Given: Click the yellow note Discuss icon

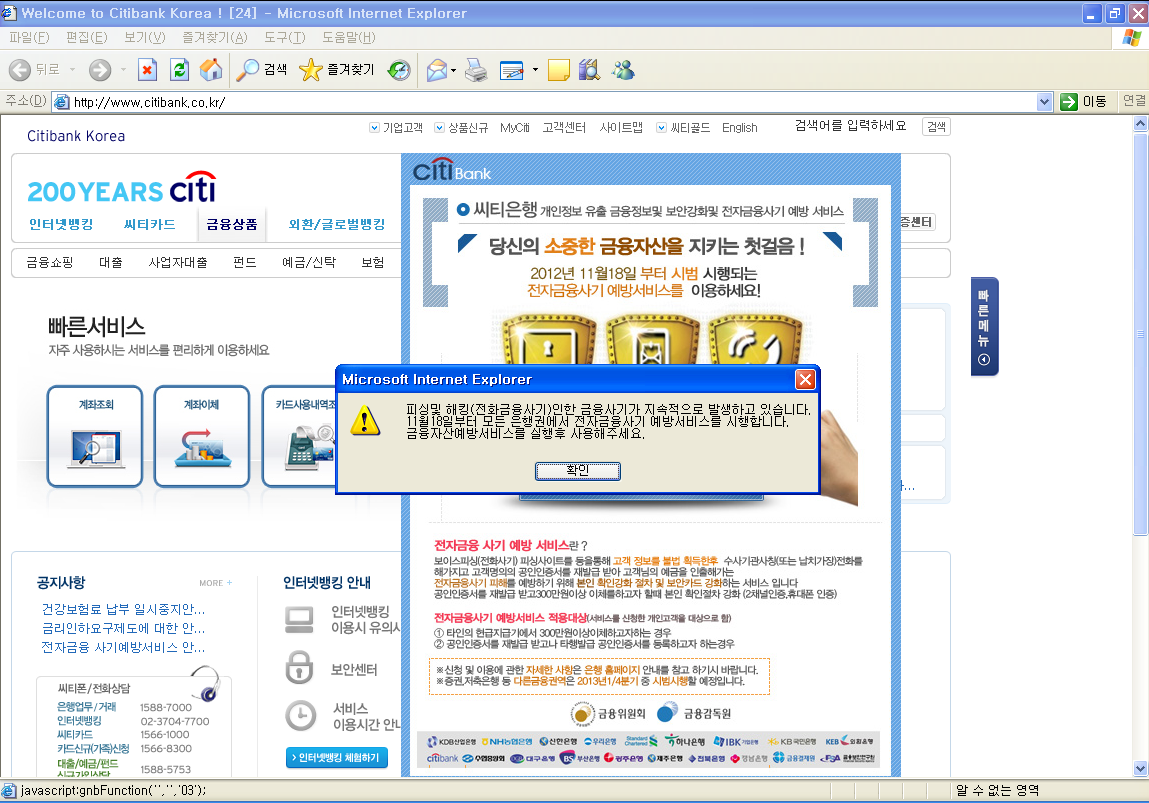Looking at the screenshot, I should 558,70.
